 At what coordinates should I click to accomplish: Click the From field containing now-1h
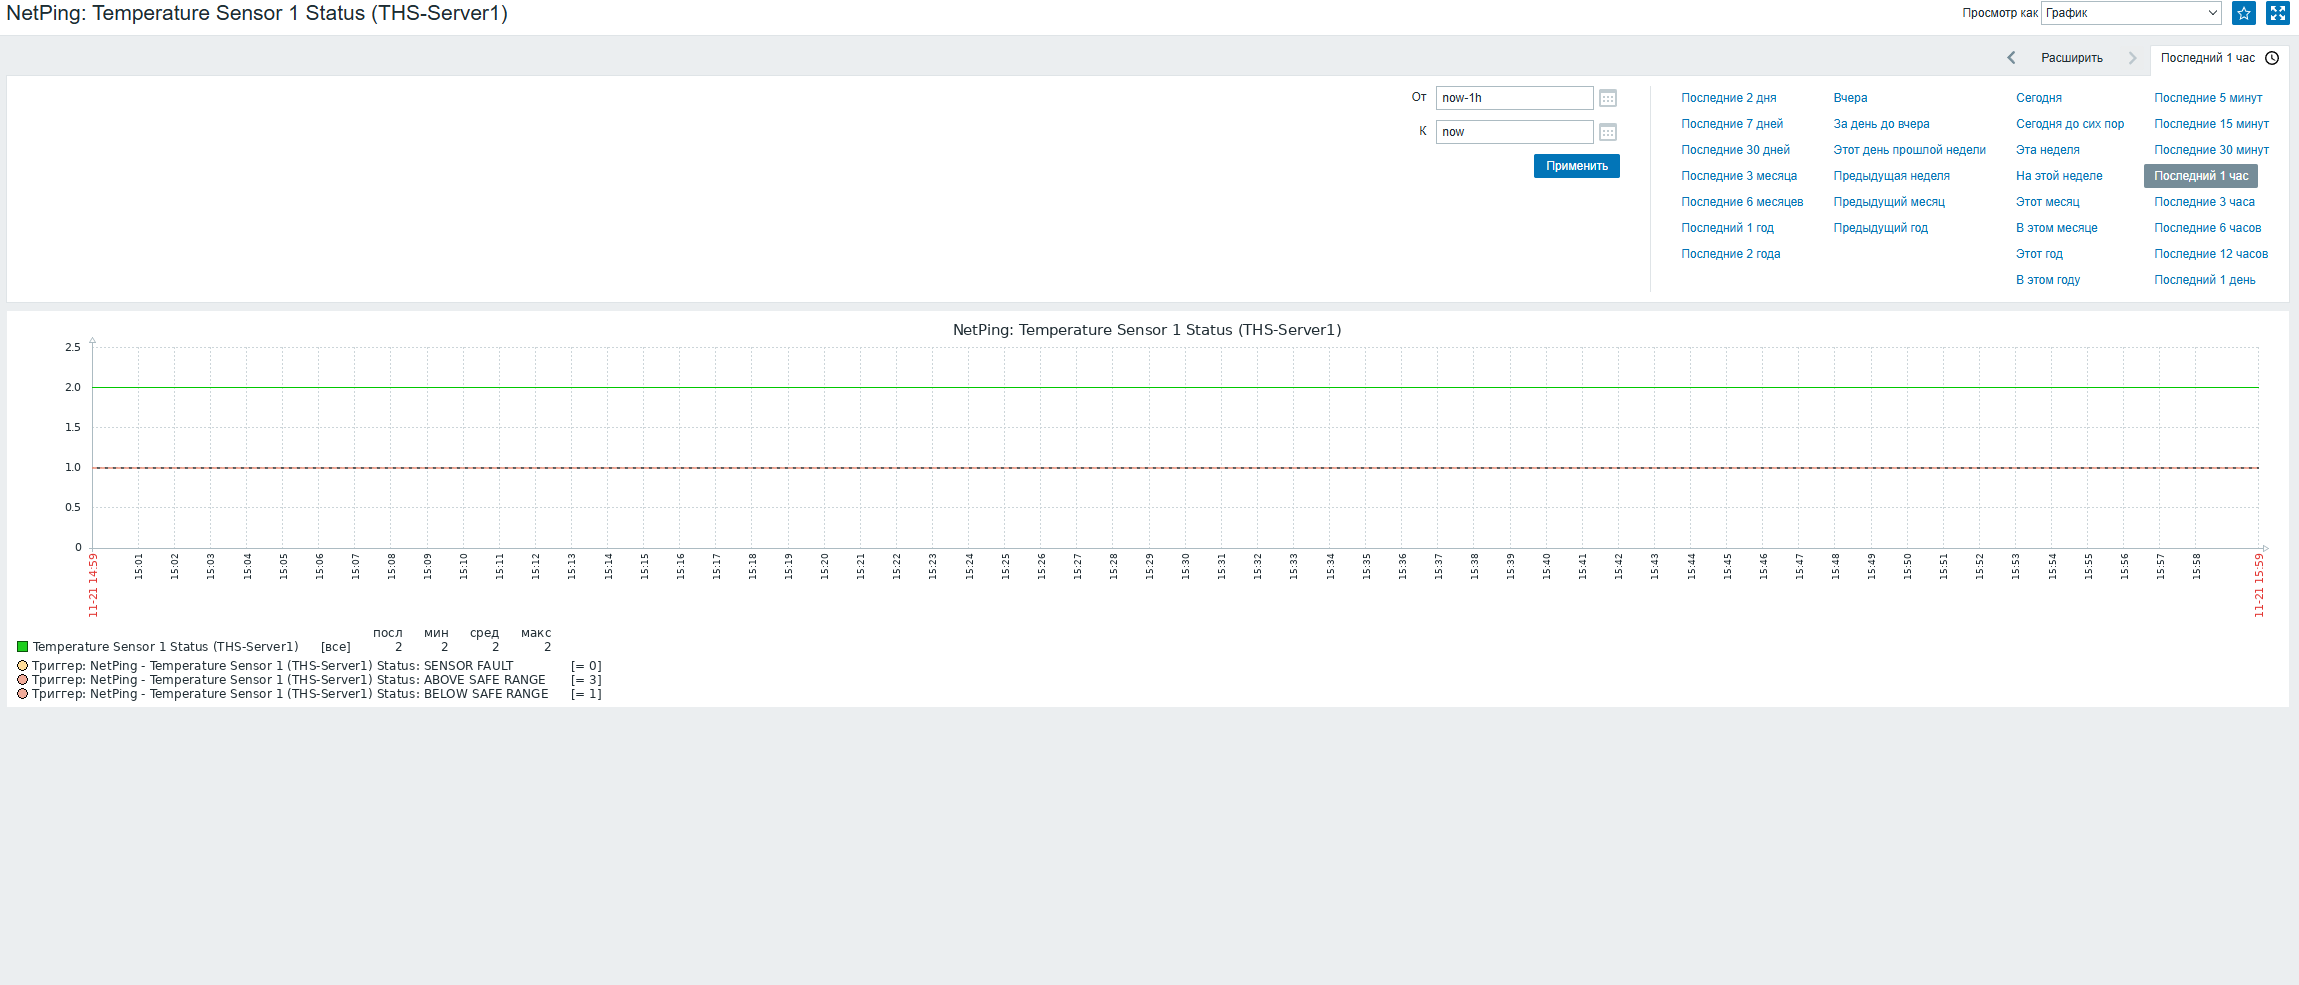pyautogui.click(x=1514, y=98)
